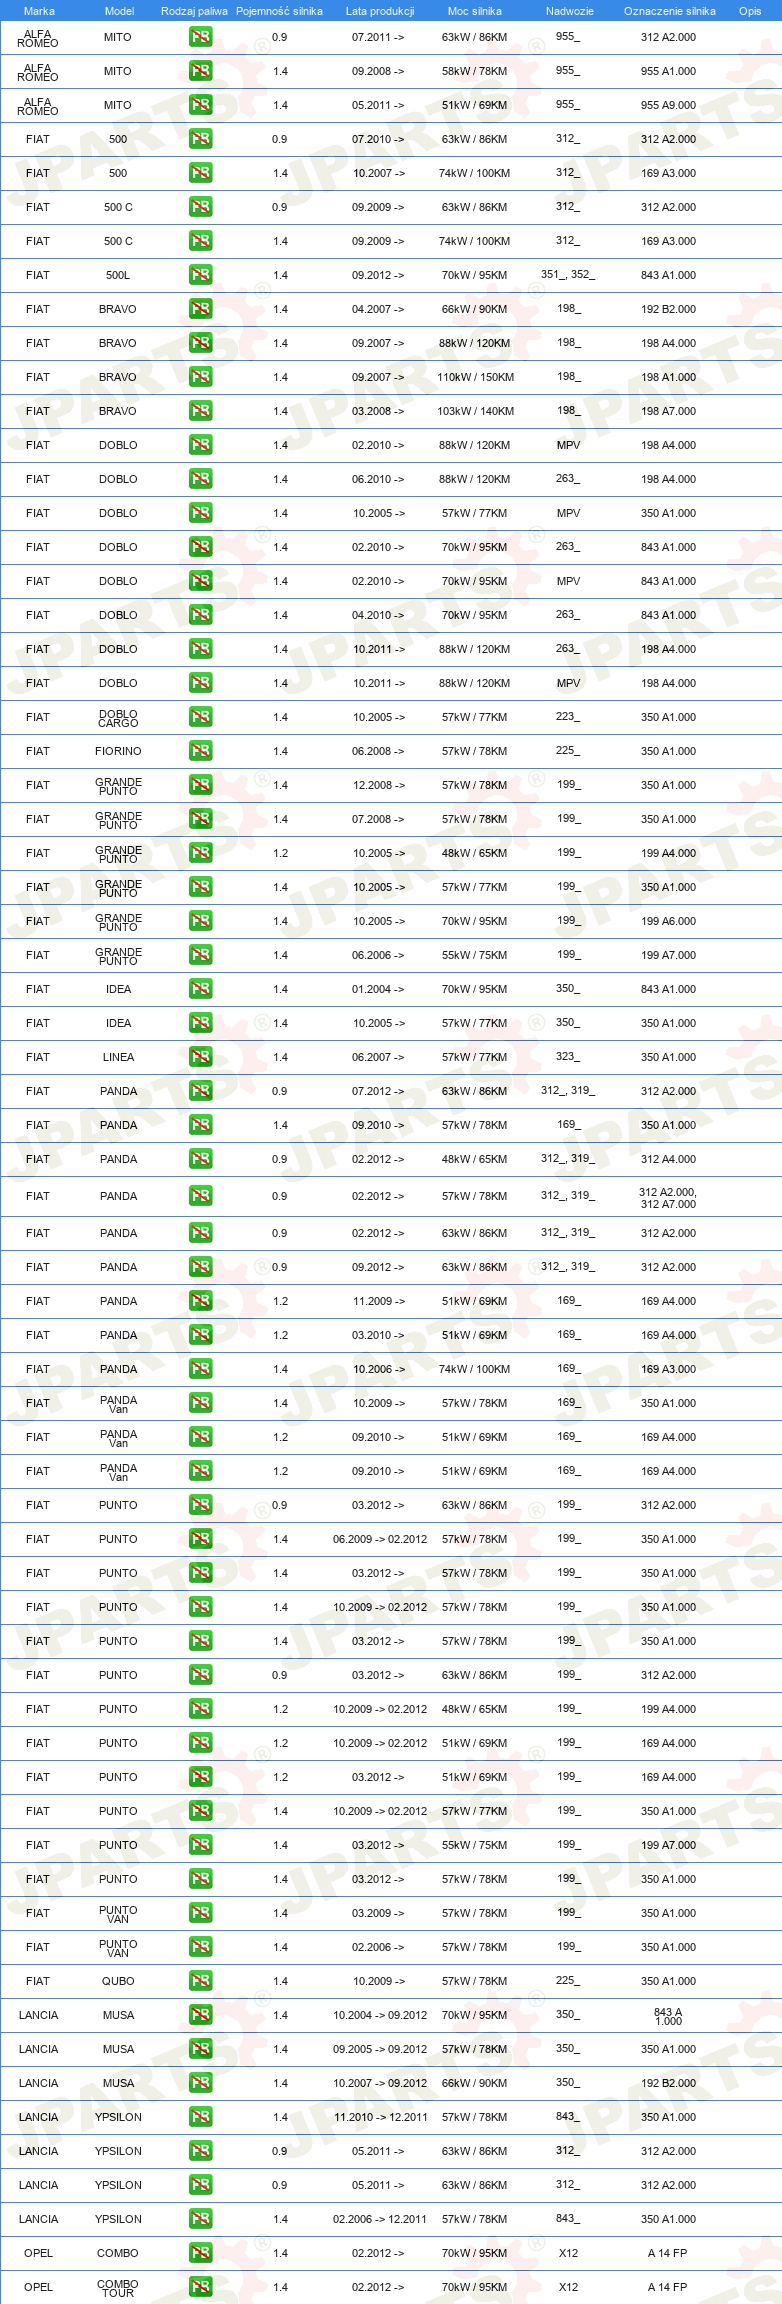
Task: Click fuel icon for Bravo 66kW / 90KM
Action: pos(200,309)
